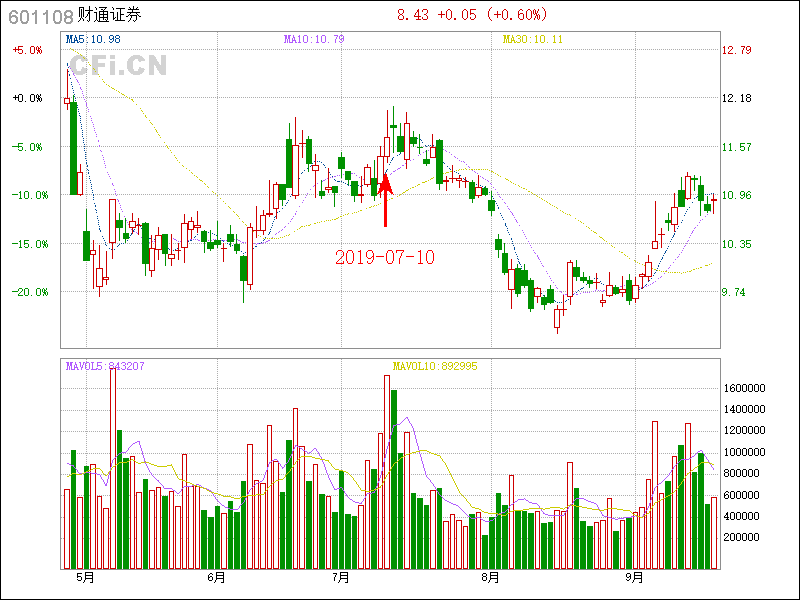Click the 1600000 volume axis label
Image resolution: width=800 pixels, height=600 pixels.
click(745, 388)
